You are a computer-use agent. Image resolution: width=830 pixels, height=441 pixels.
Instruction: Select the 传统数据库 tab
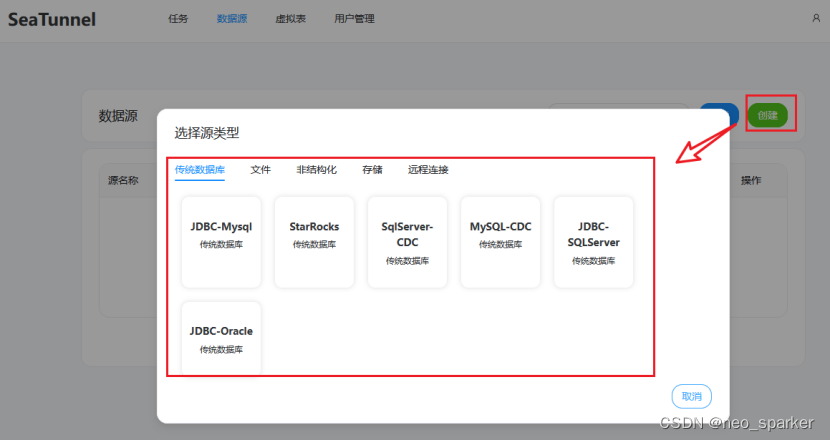(x=200, y=170)
